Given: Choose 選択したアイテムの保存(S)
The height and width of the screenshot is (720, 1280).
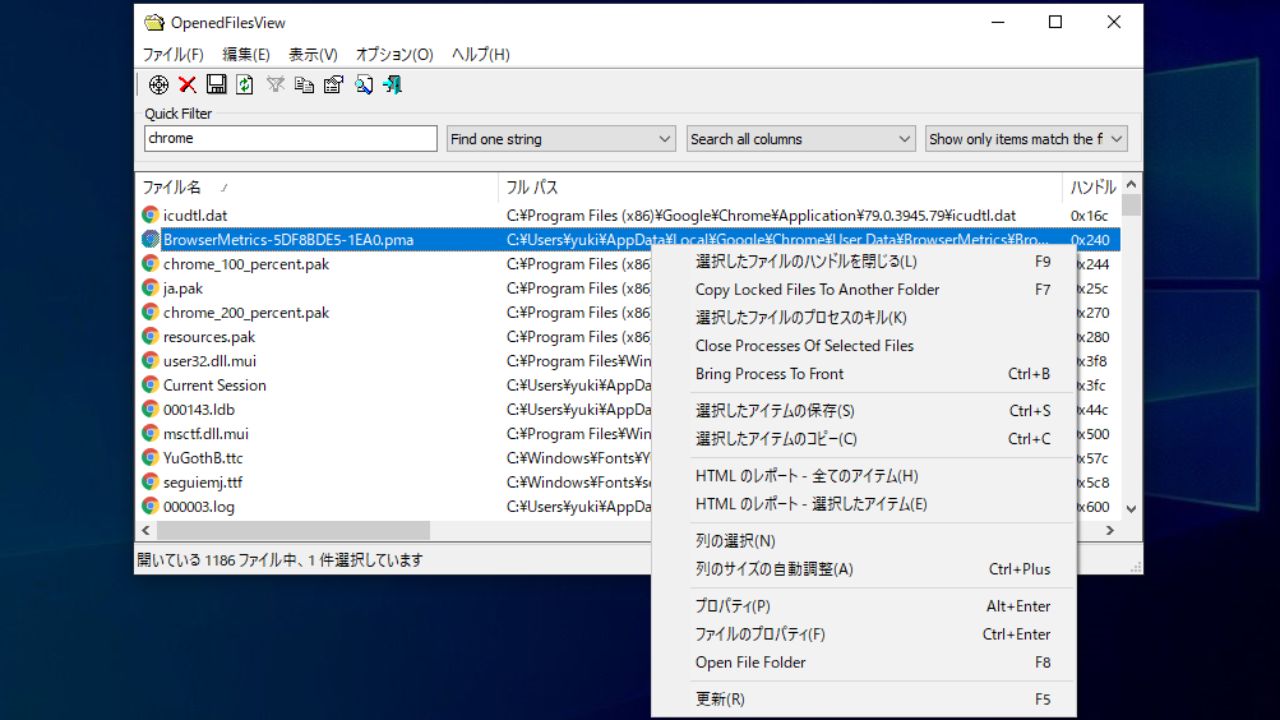Looking at the screenshot, I should [x=864, y=411].
